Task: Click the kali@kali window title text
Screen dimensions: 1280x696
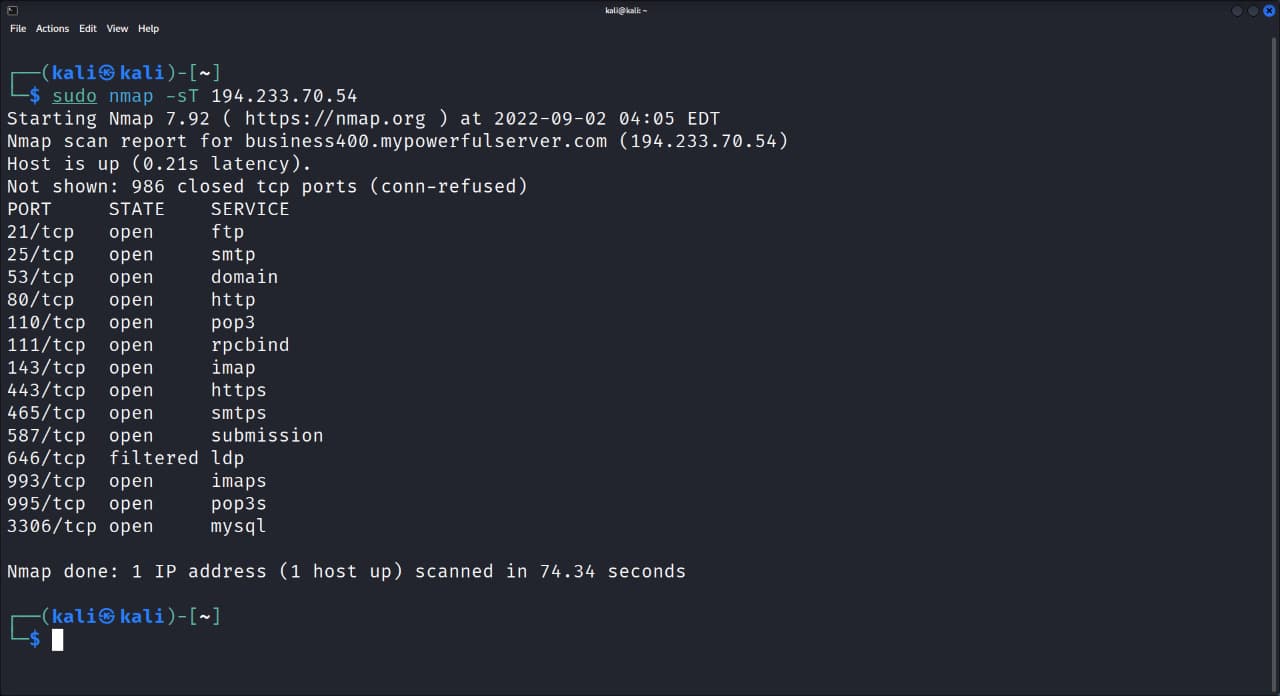Action: [627, 10]
